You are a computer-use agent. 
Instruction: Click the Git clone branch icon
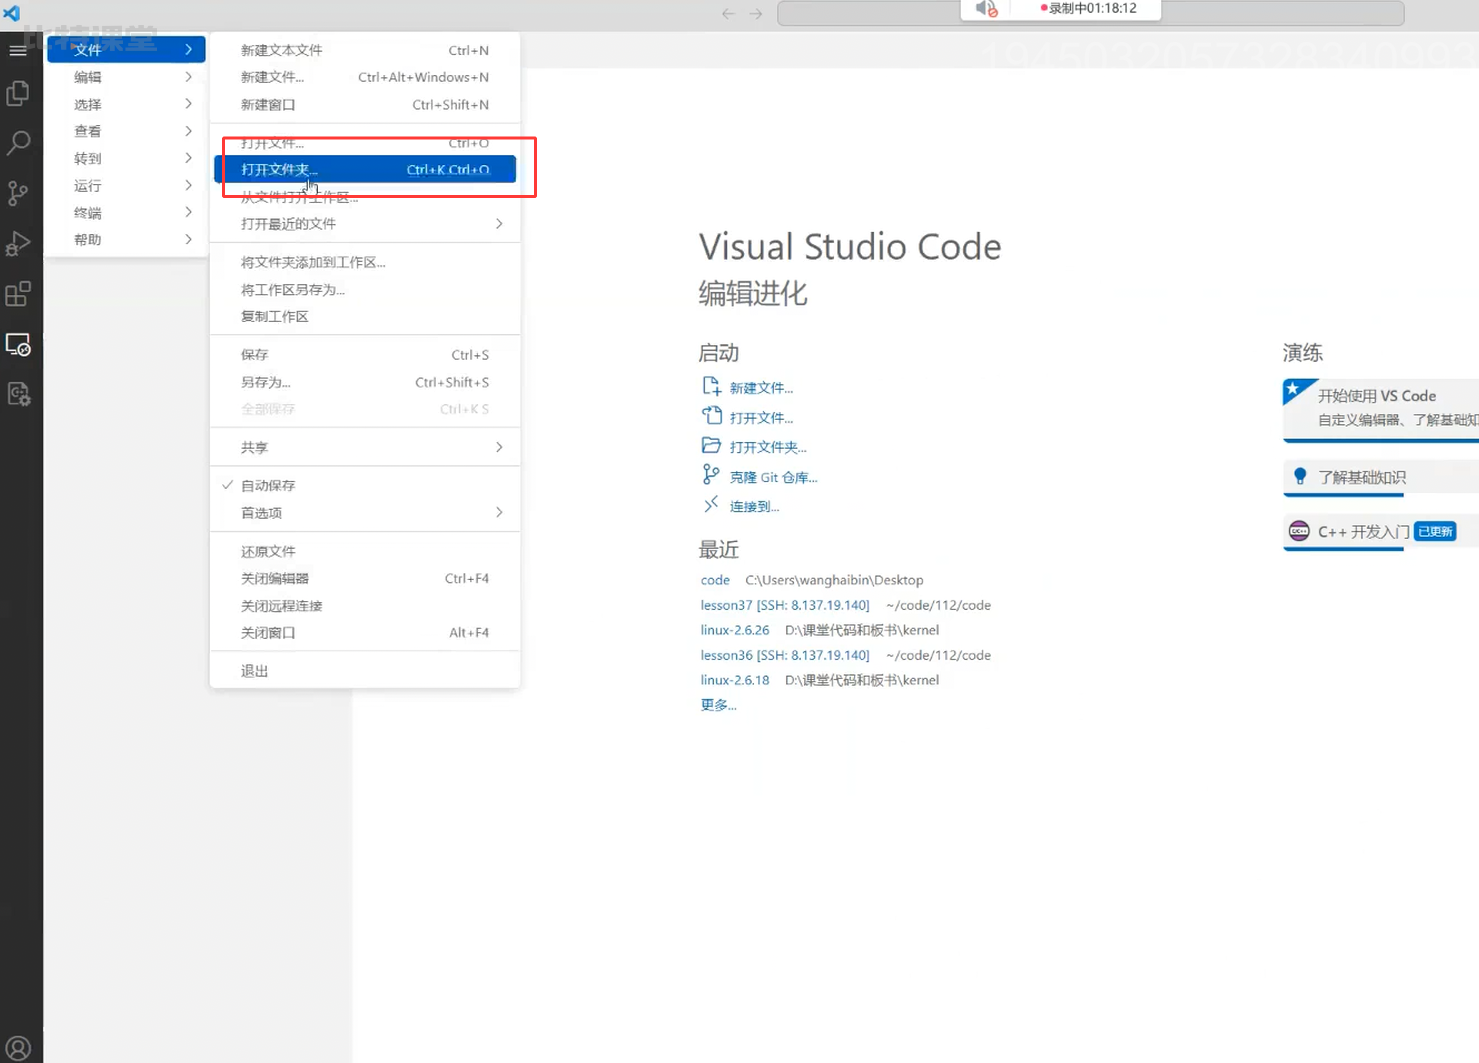click(x=711, y=475)
